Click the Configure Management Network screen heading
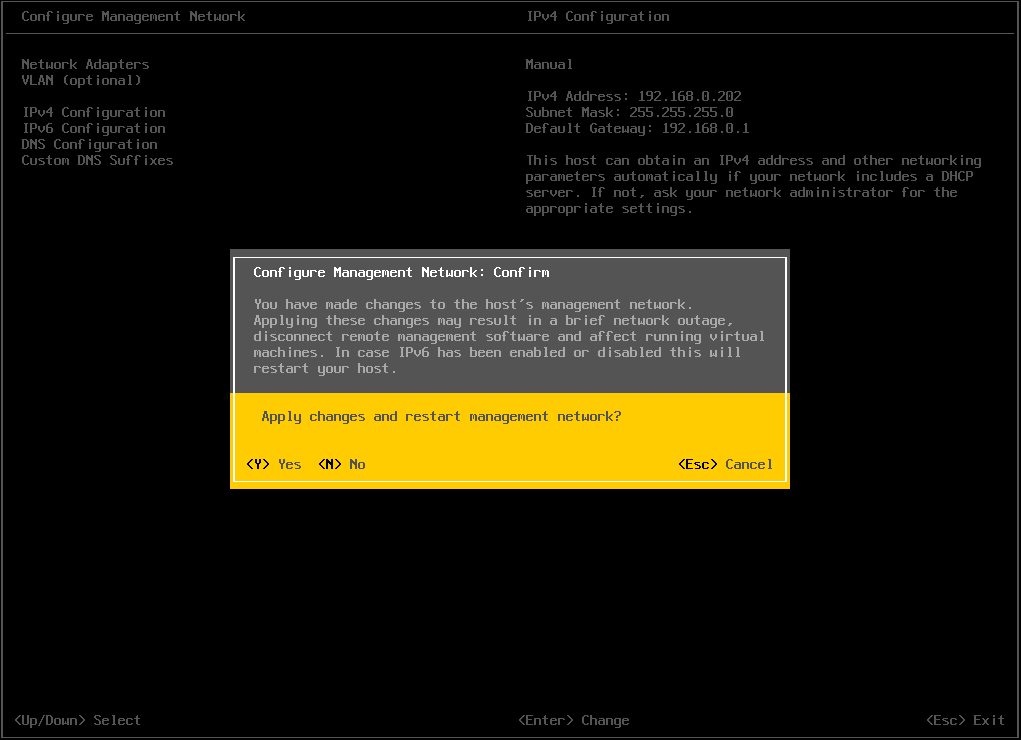Image resolution: width=1021 pixels, height=740 pixels. pos(133,16)
